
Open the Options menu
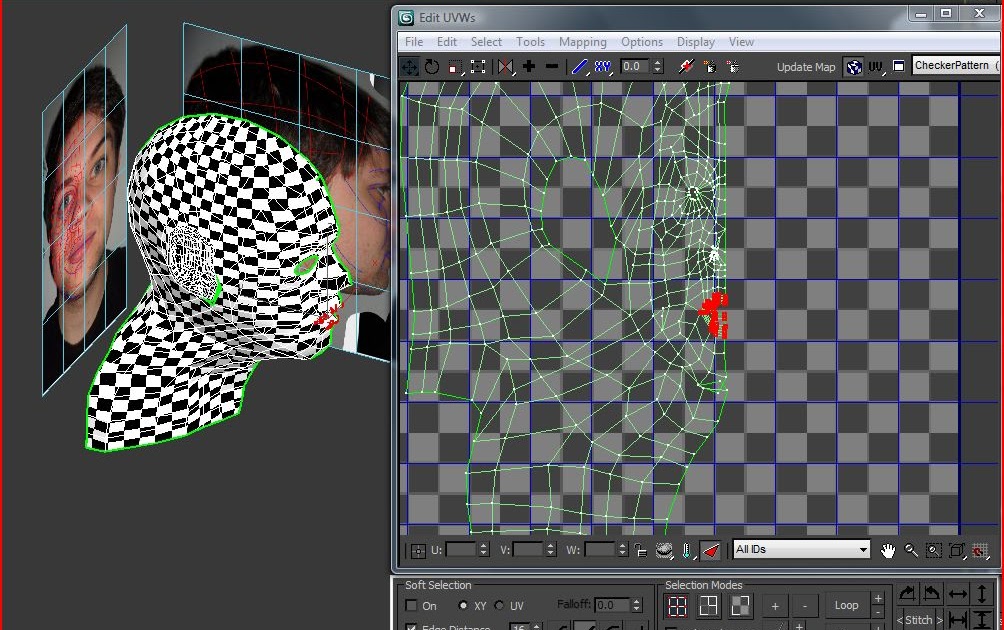(x=641, y=42)
